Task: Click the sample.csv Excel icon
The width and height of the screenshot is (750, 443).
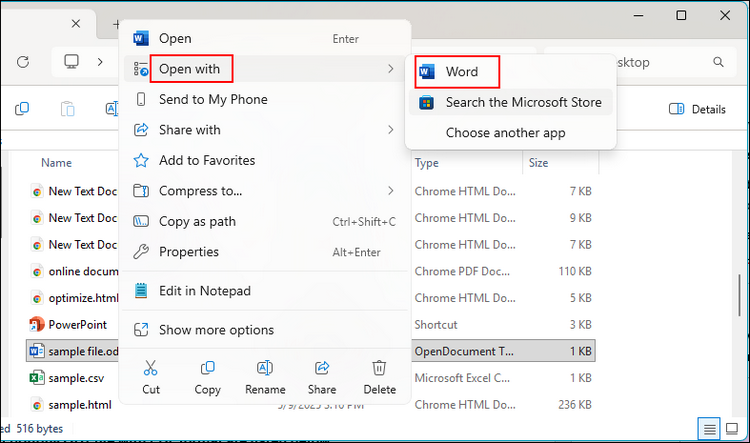Action: 37,378
